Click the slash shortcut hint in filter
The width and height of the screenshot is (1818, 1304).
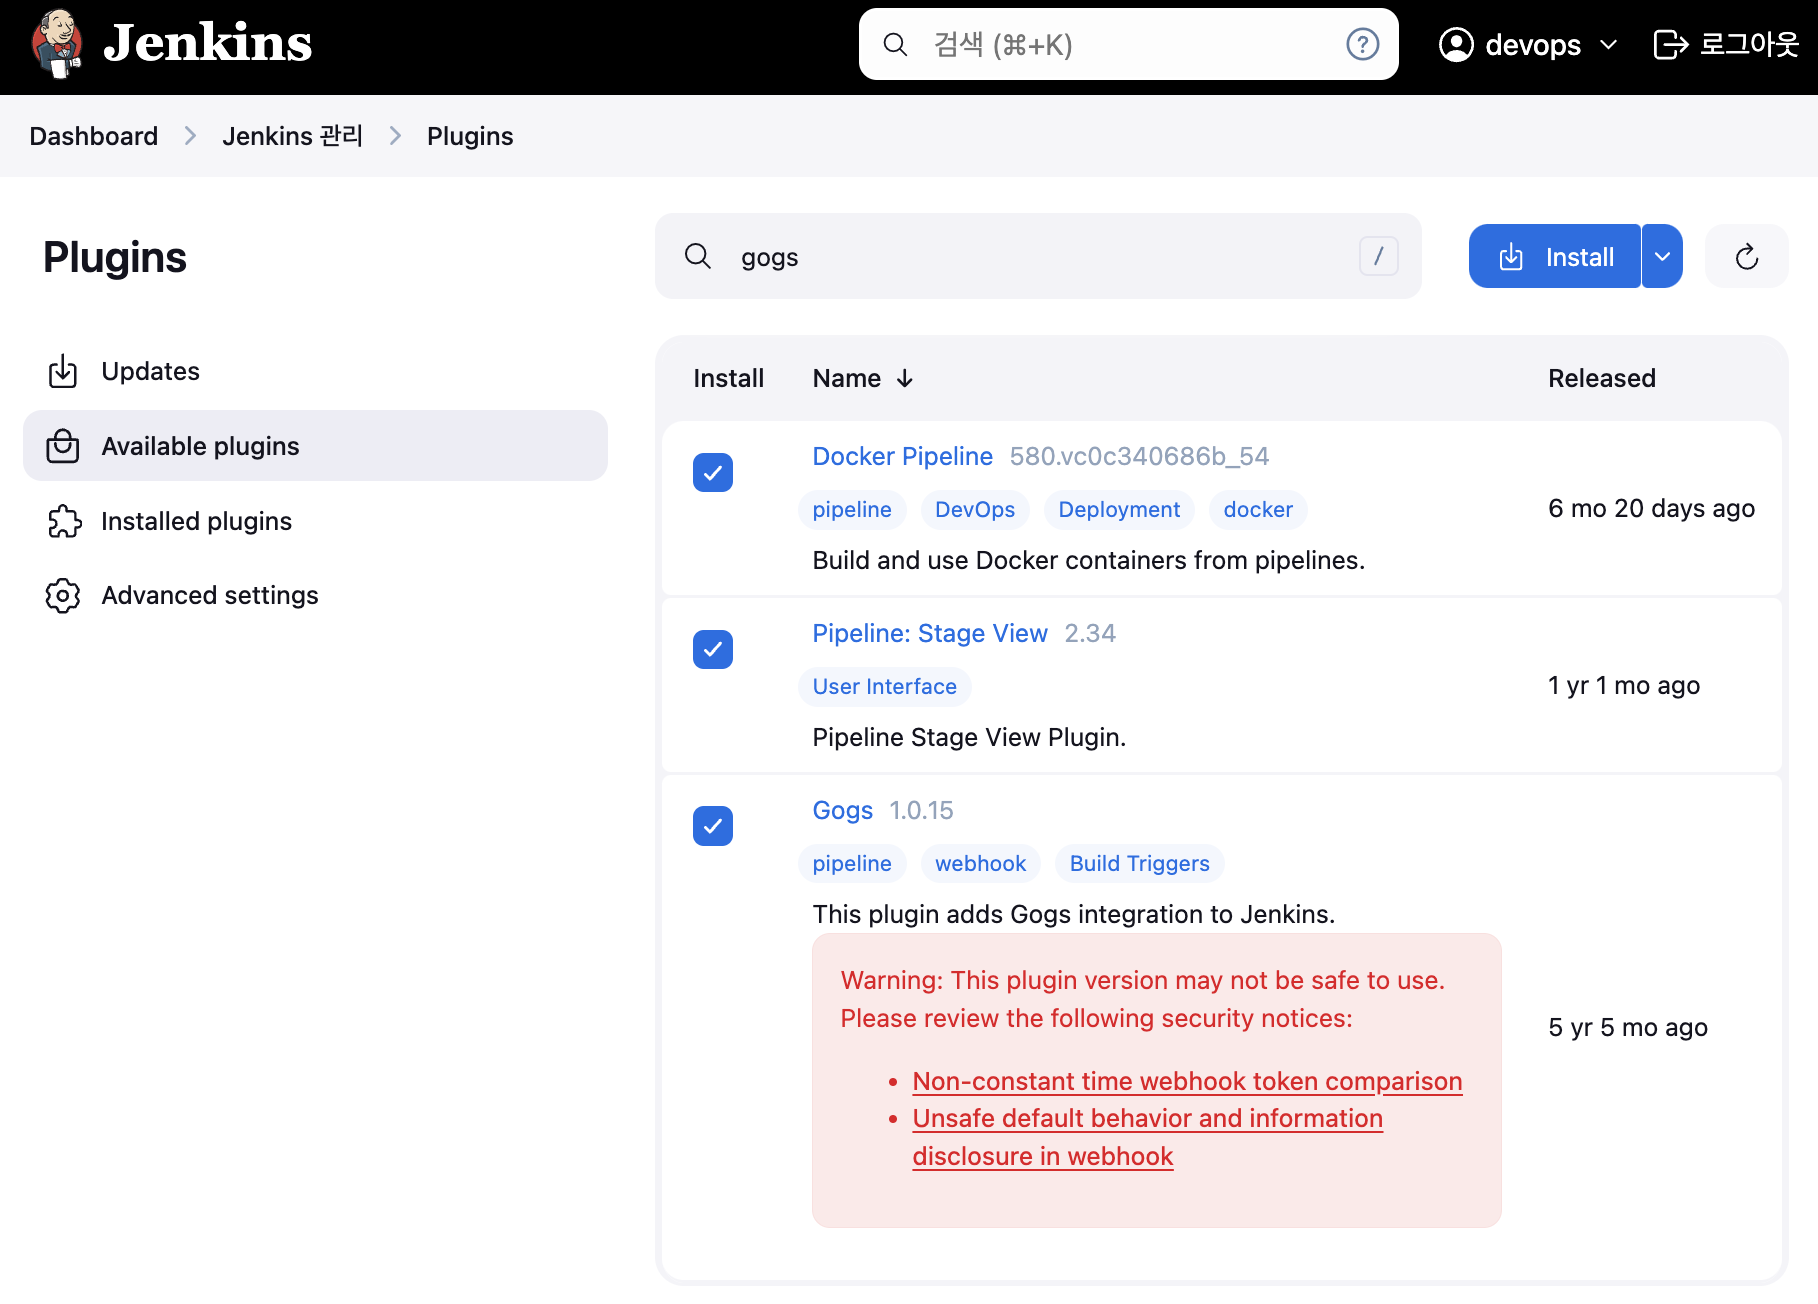[x=1378, y=256]
